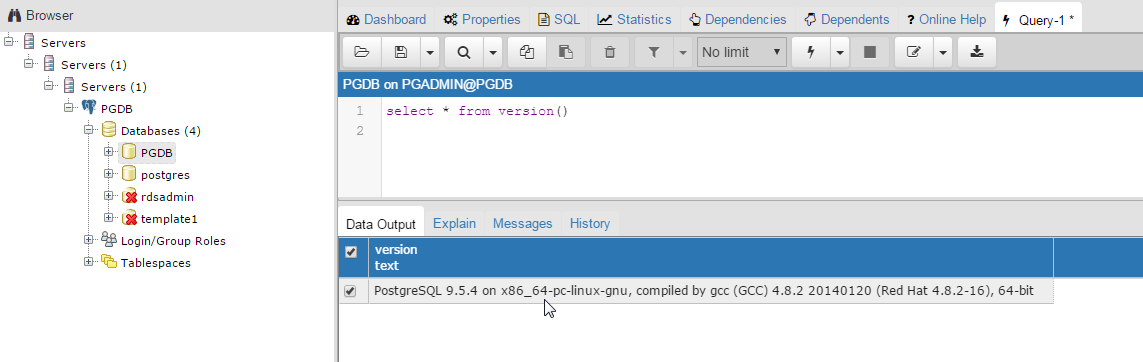Screen dimensions: 1143x362
Task: Select the template1 database label
Action: 169,219
